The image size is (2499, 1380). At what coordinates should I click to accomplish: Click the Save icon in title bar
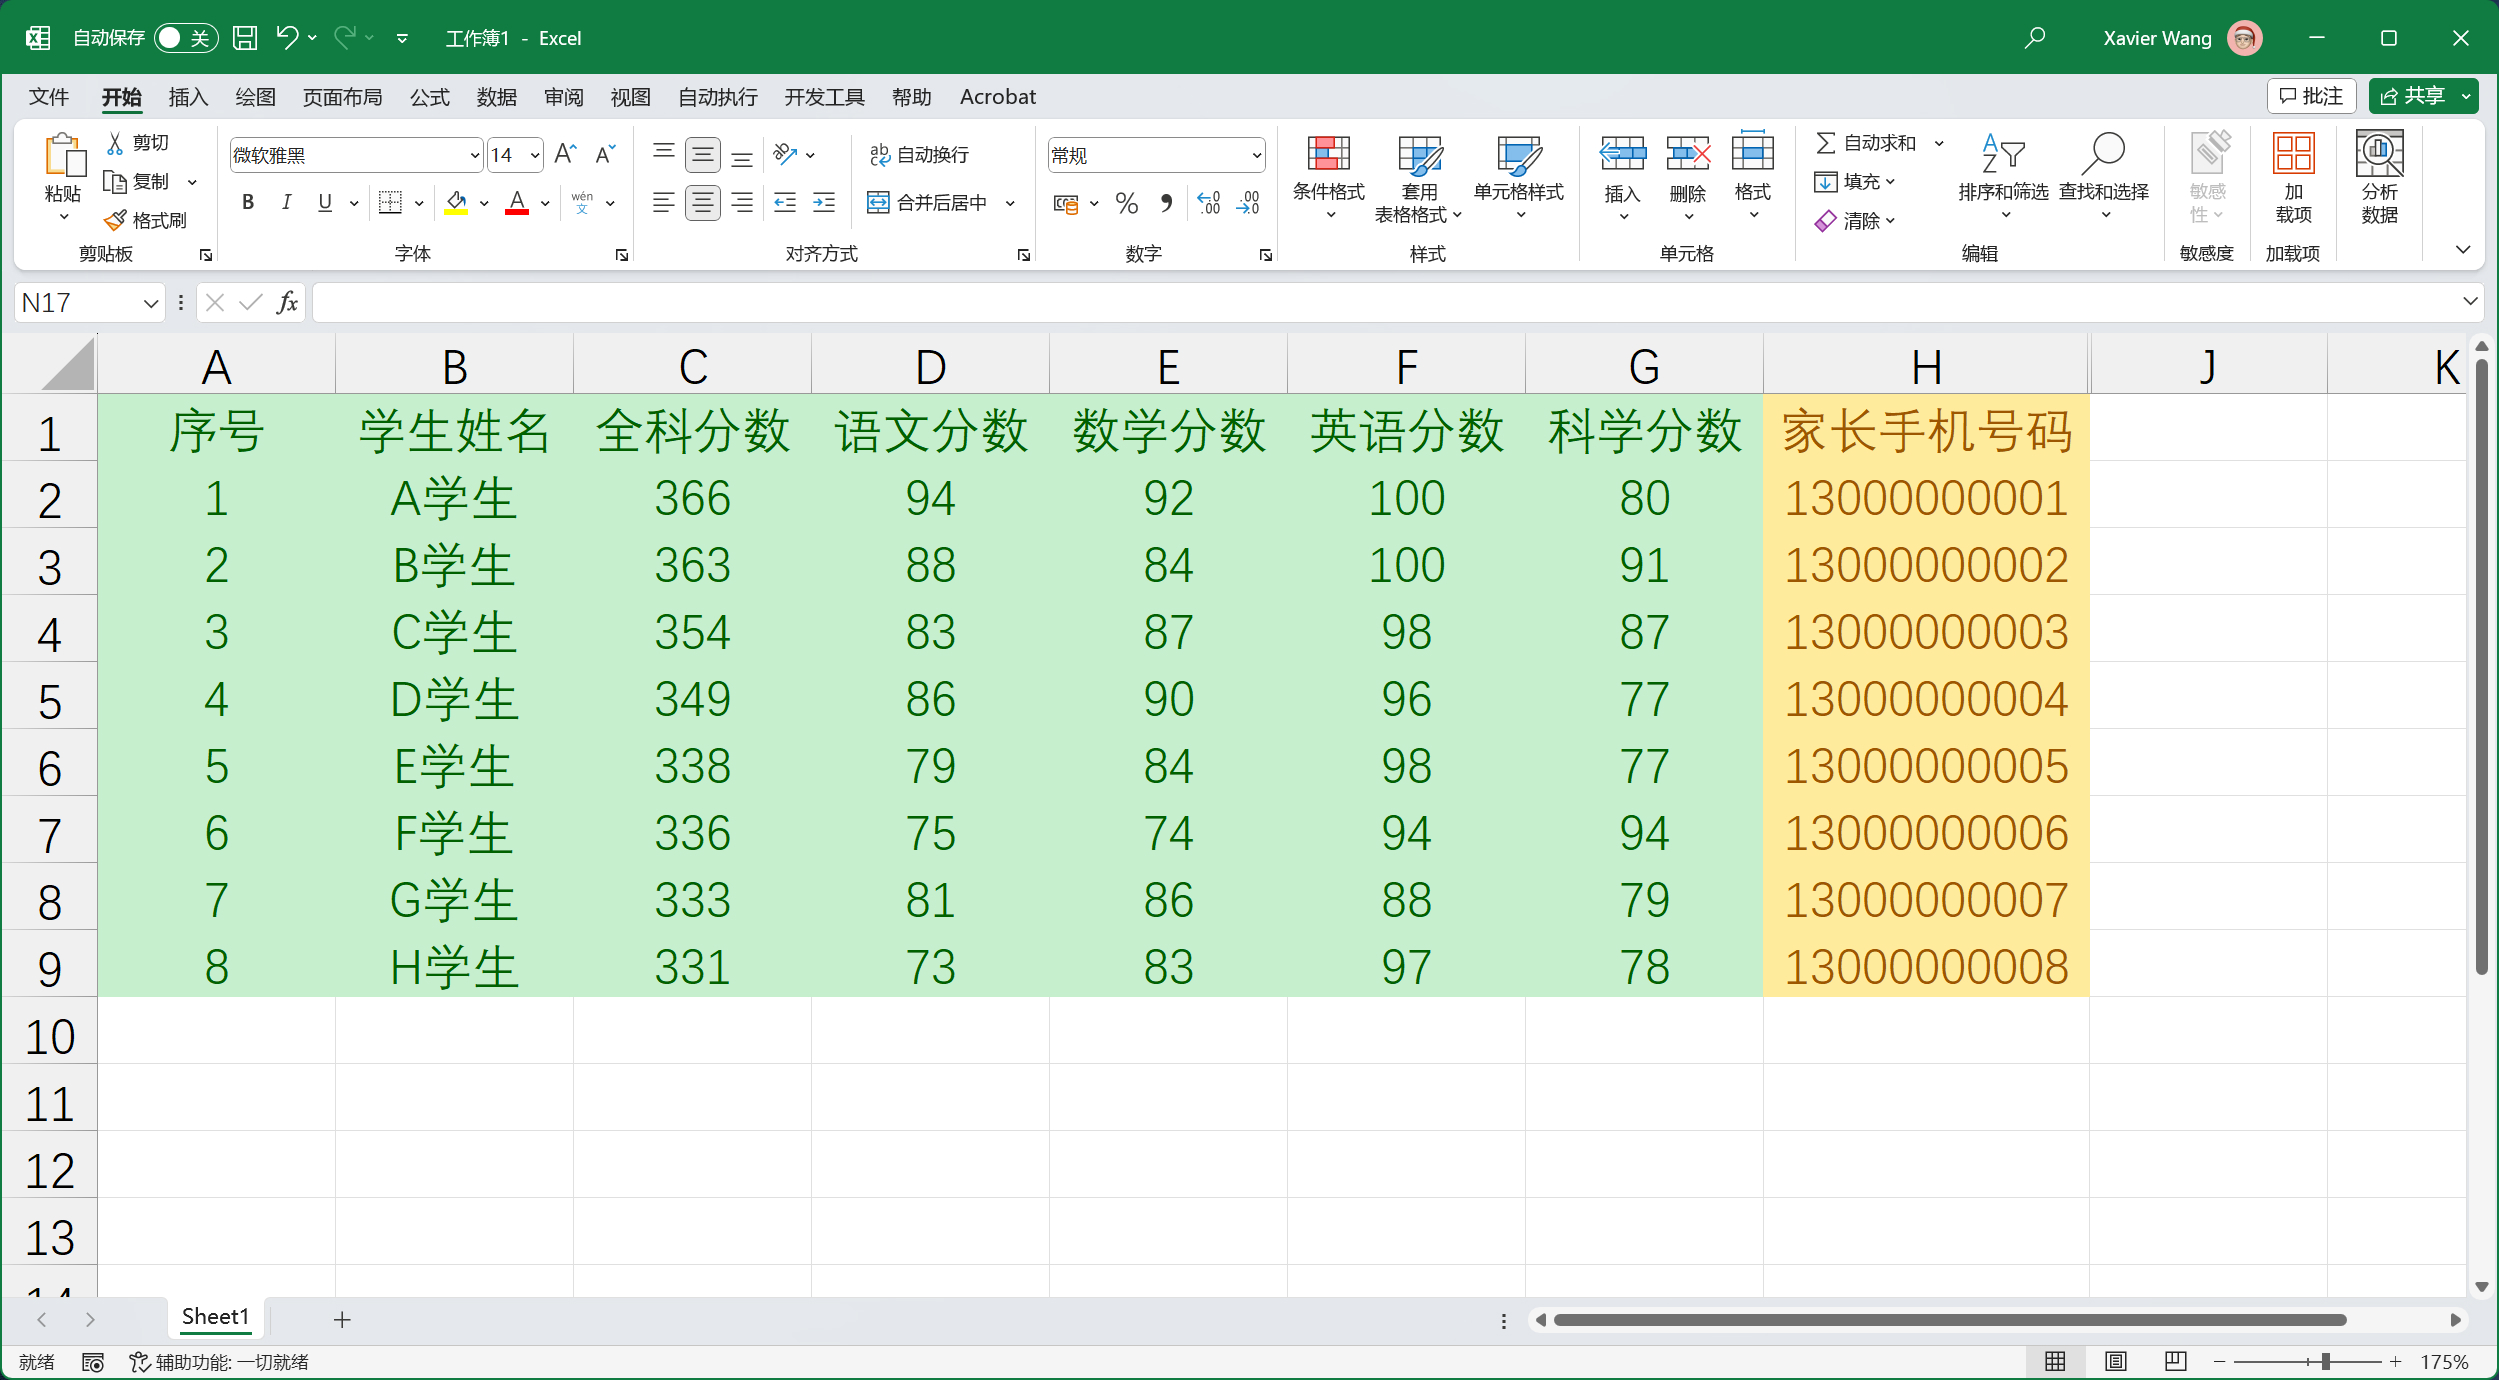(245, 38)
